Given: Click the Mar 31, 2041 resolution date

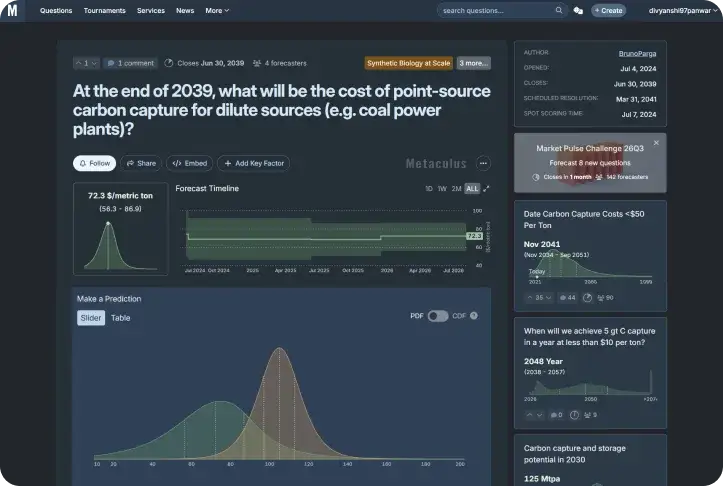Looking at the screenshot, I should (x=636, y=99).
